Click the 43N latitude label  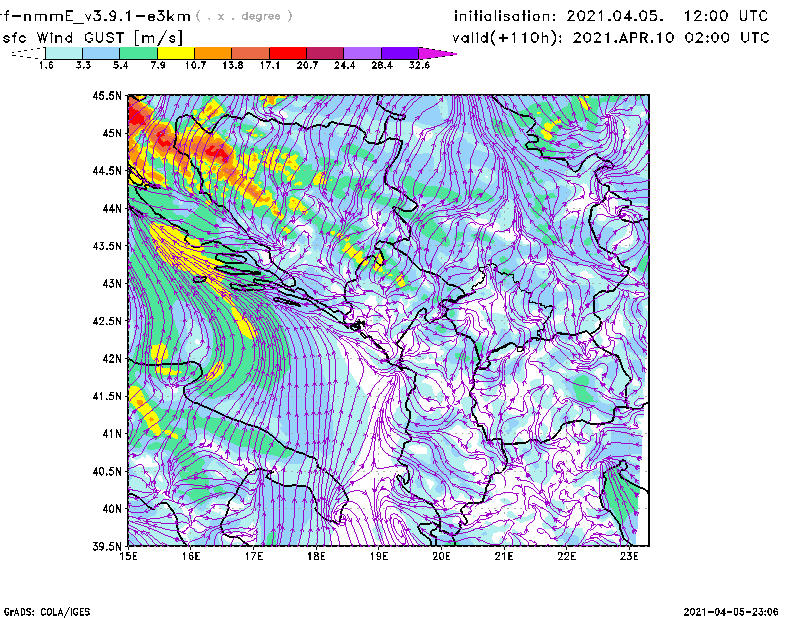pos(112,283)
